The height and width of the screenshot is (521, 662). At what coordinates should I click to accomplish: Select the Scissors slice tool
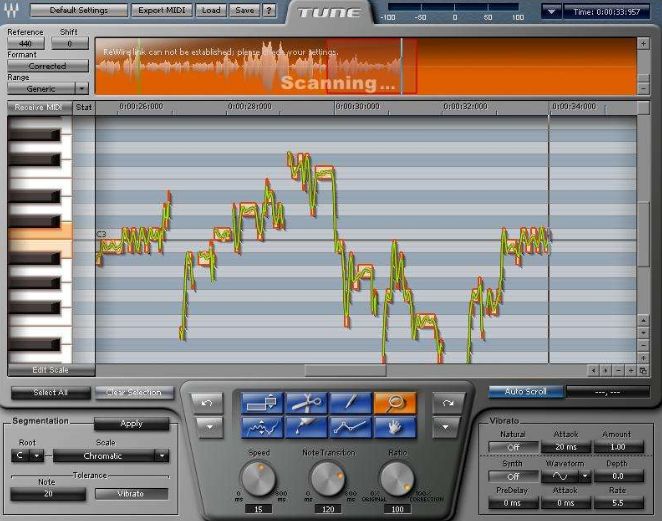[x=307, y=403]
